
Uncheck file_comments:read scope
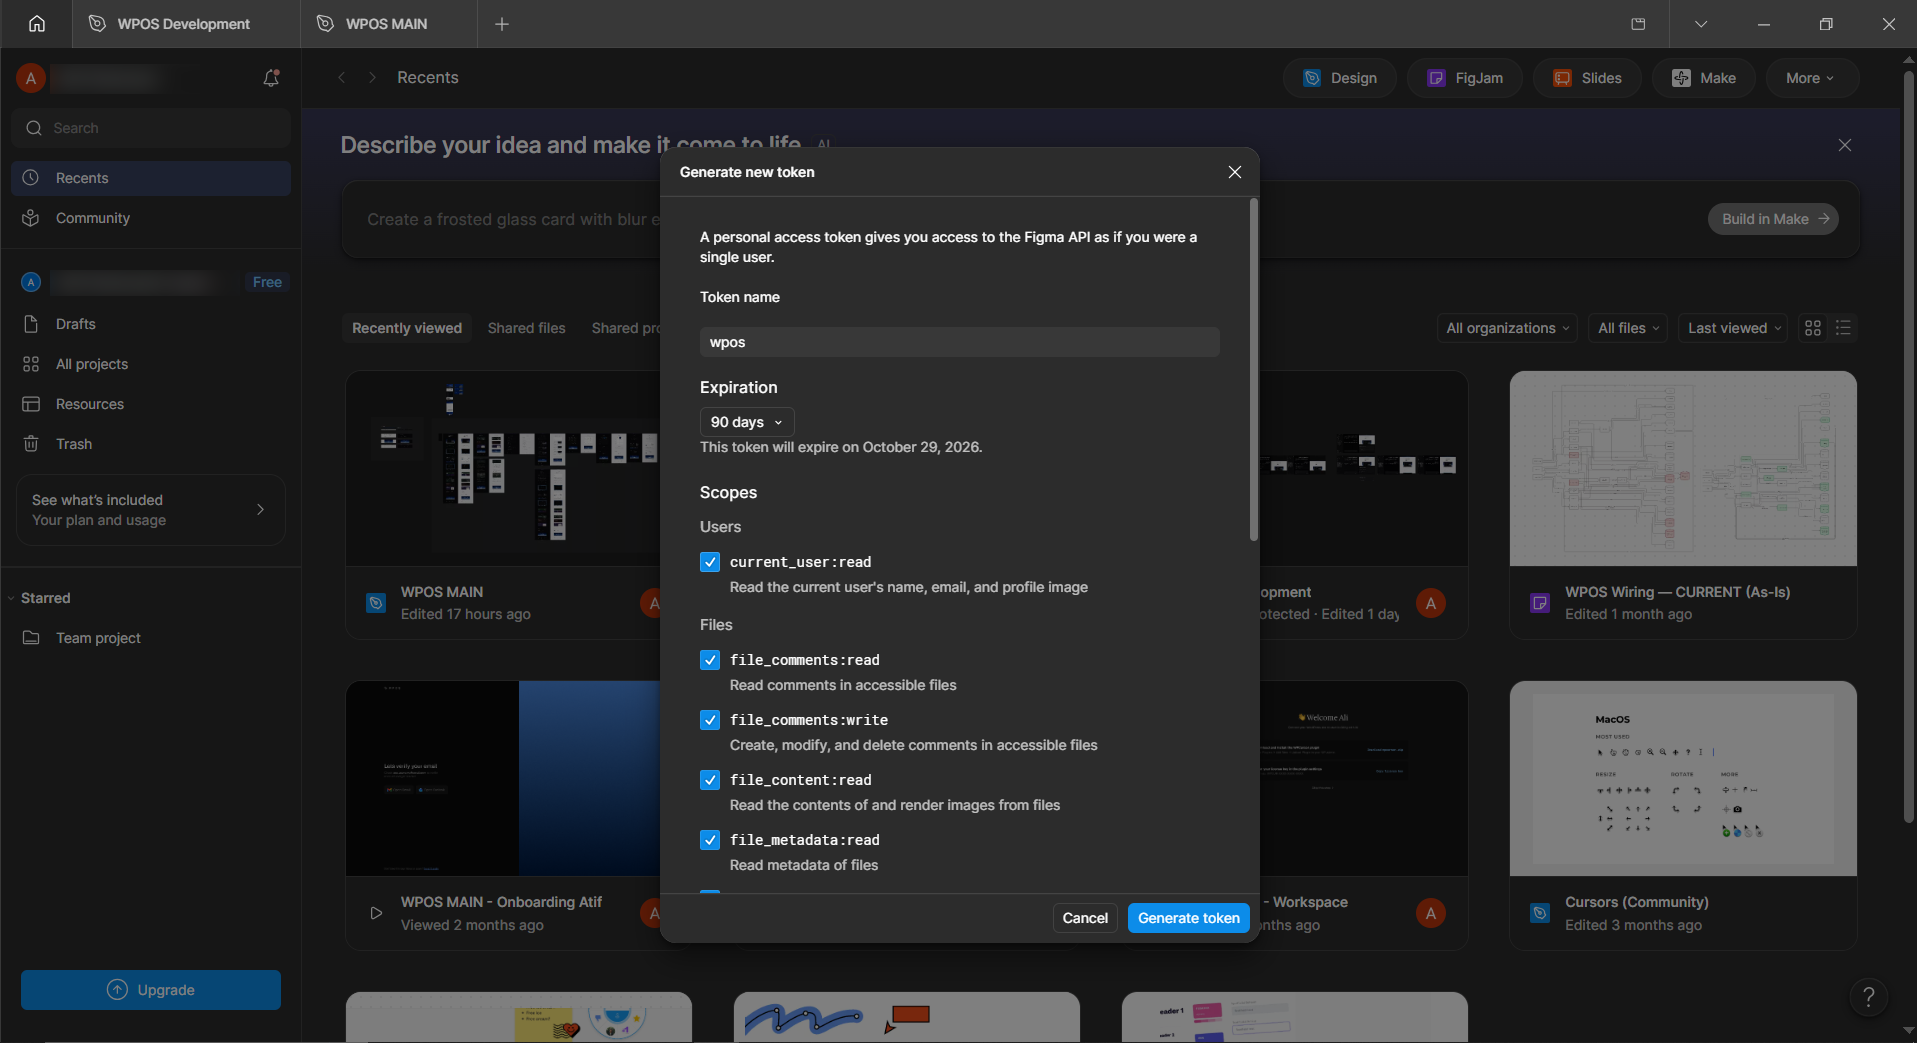(x=710, y=660)
